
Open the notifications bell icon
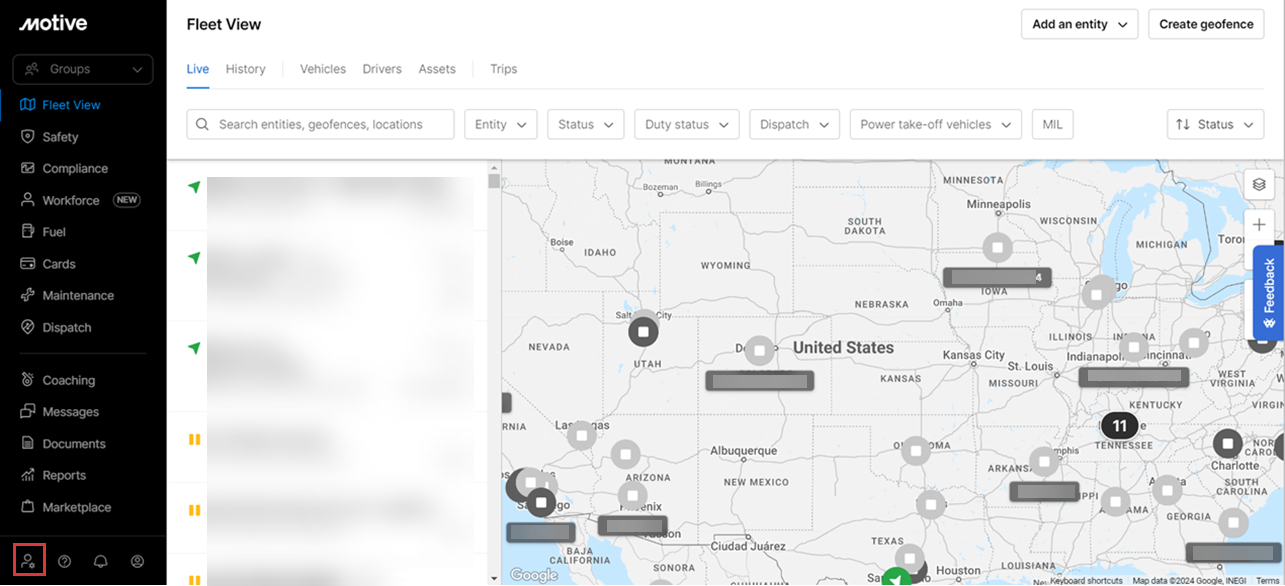(101, 561)
